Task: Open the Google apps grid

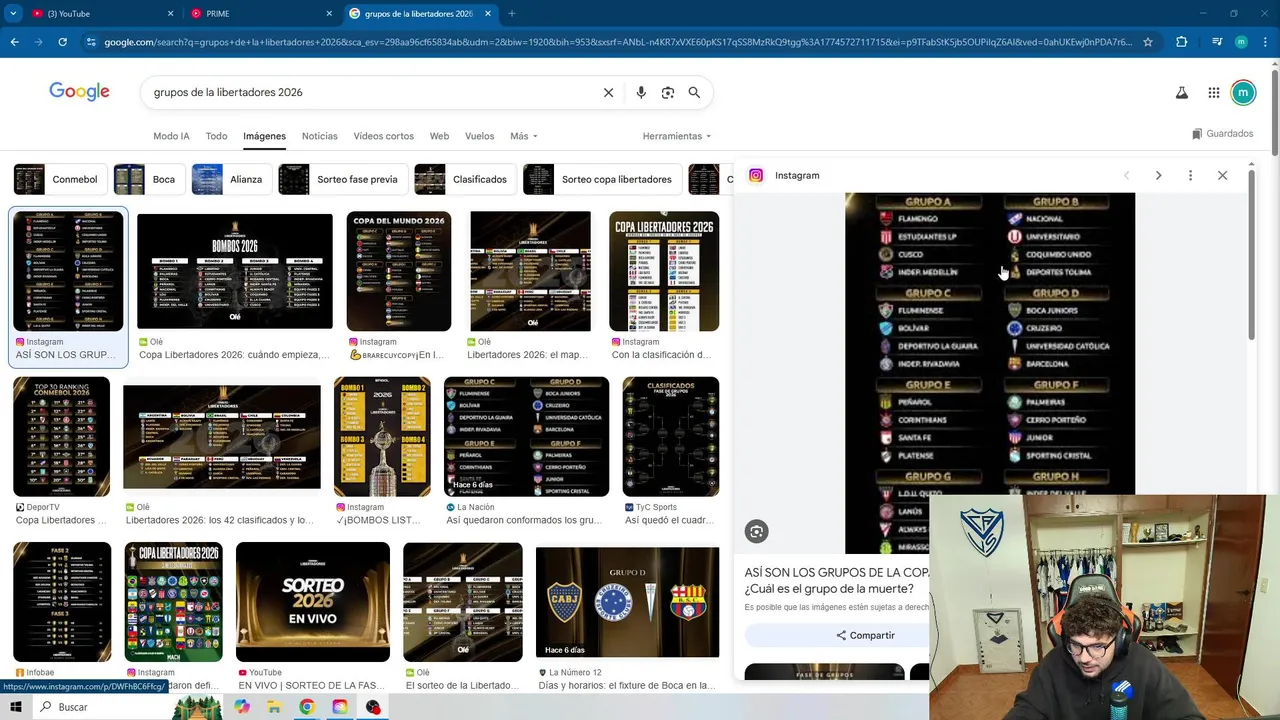Action: click(1213, 93)
